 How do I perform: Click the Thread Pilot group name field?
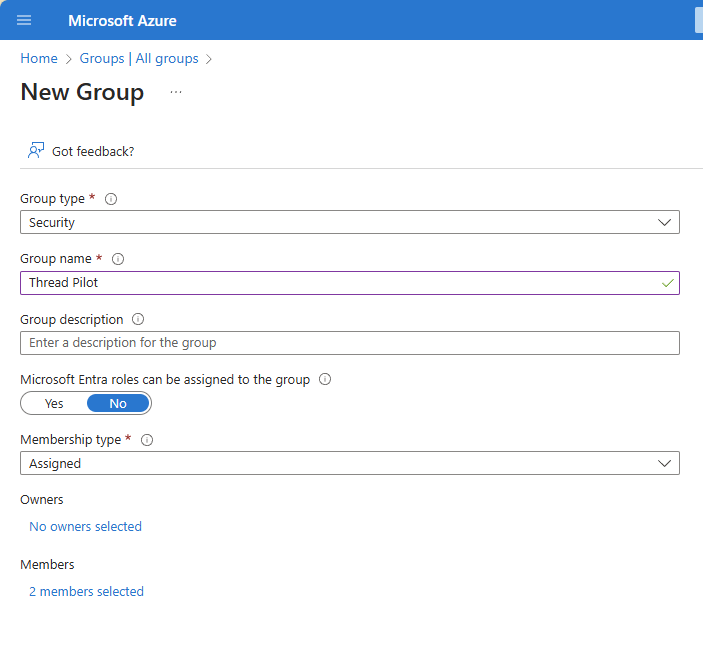[350, 283]
